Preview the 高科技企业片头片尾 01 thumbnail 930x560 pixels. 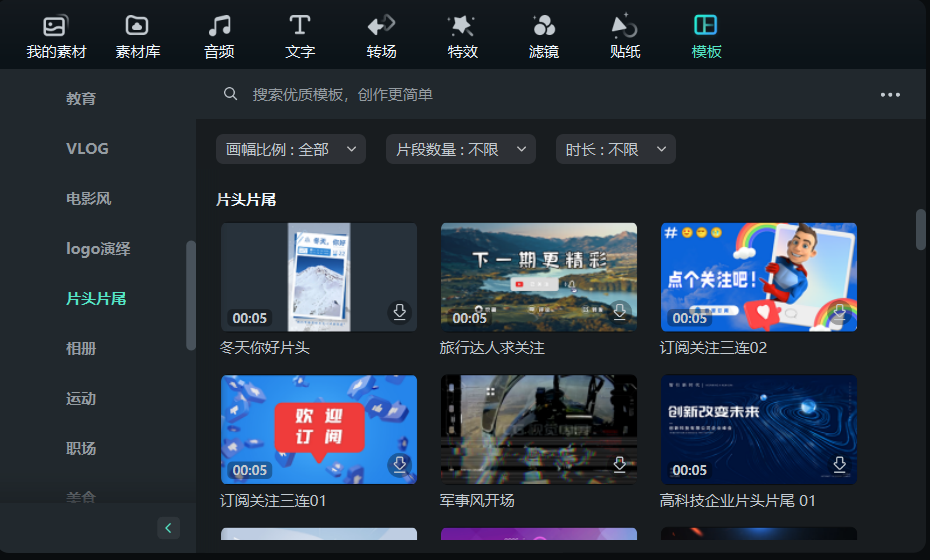point(759,429)
